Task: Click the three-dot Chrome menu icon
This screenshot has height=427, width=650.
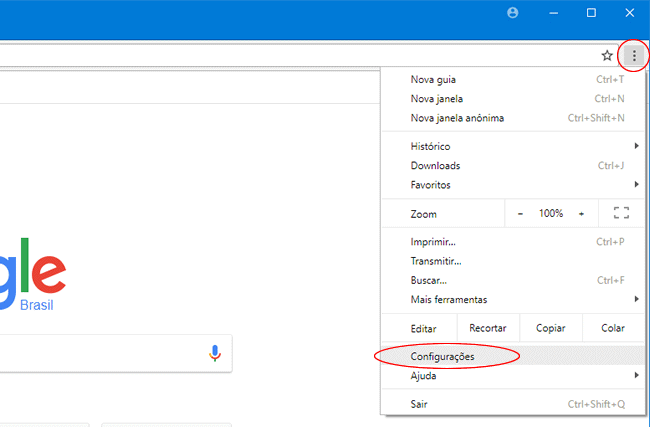Action: pos(634,56)
